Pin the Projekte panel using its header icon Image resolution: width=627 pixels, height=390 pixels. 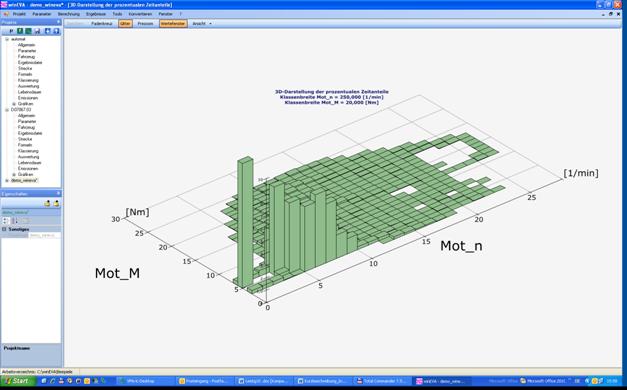(x=58, y=22)
